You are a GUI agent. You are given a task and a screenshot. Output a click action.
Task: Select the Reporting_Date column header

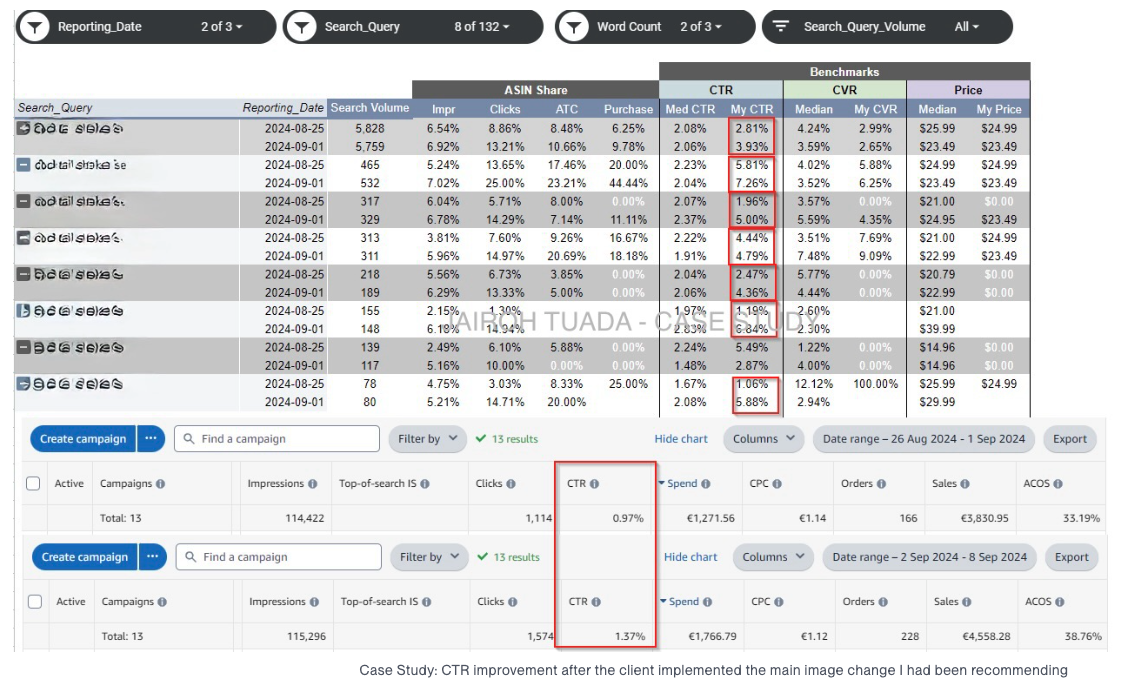coord(283,108)
